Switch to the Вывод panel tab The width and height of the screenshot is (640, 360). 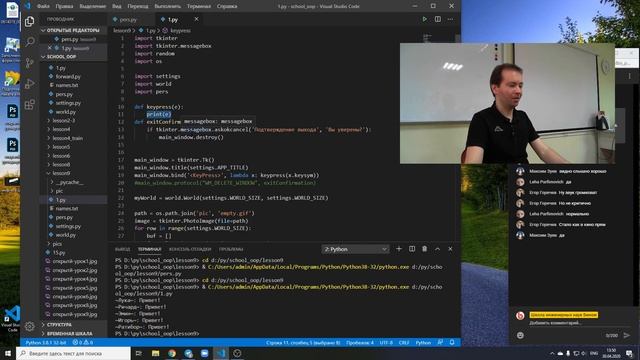pos(122,249)
